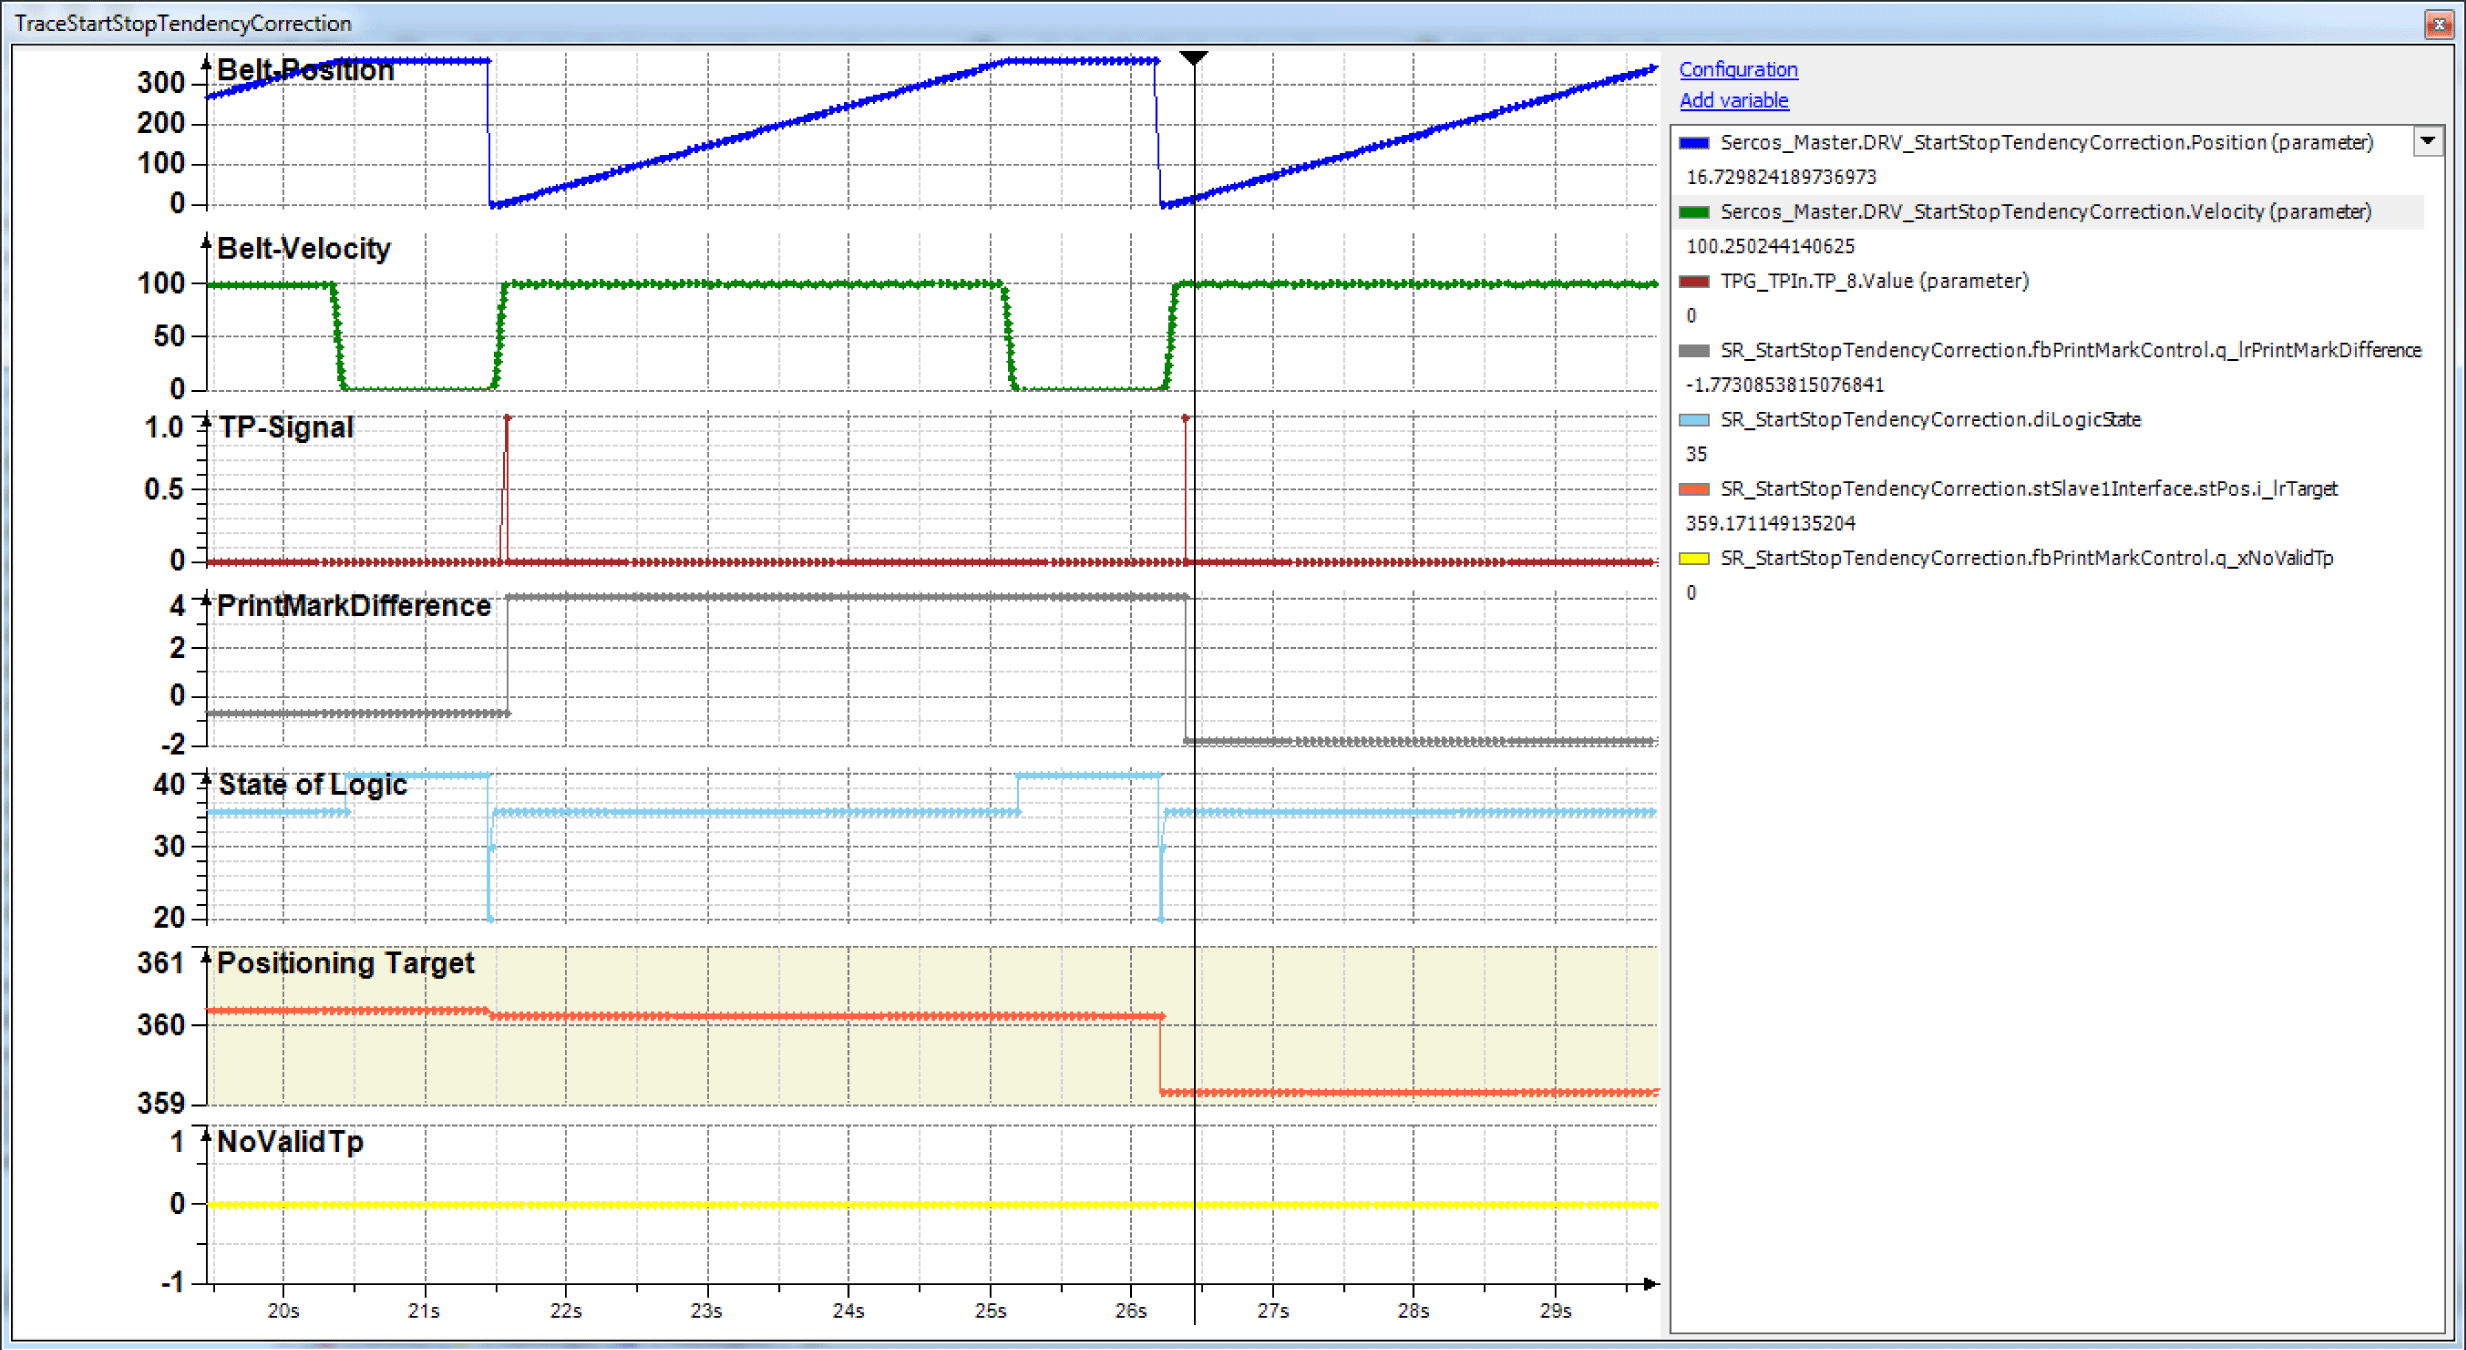Click the 25s label on time axis
The width and height of the screenshot is (2466, 1350).
(989, 1311)
